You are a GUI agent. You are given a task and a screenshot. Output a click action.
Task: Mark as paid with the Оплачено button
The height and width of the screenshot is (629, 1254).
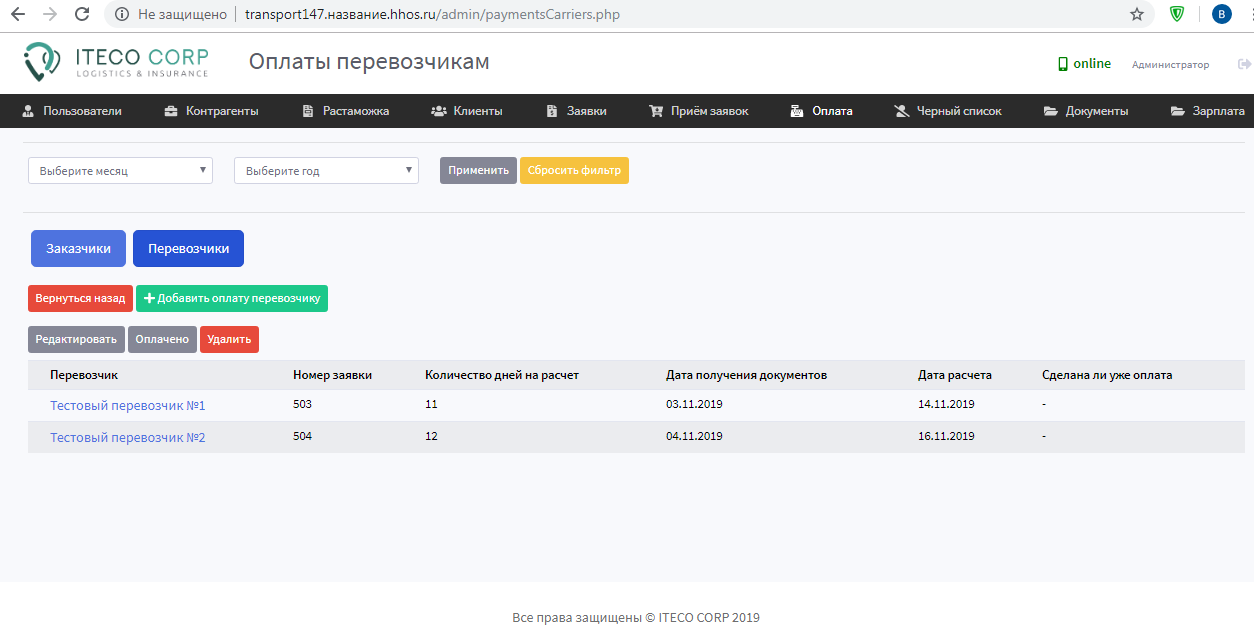pyautogui.click(x=162, y=339)
